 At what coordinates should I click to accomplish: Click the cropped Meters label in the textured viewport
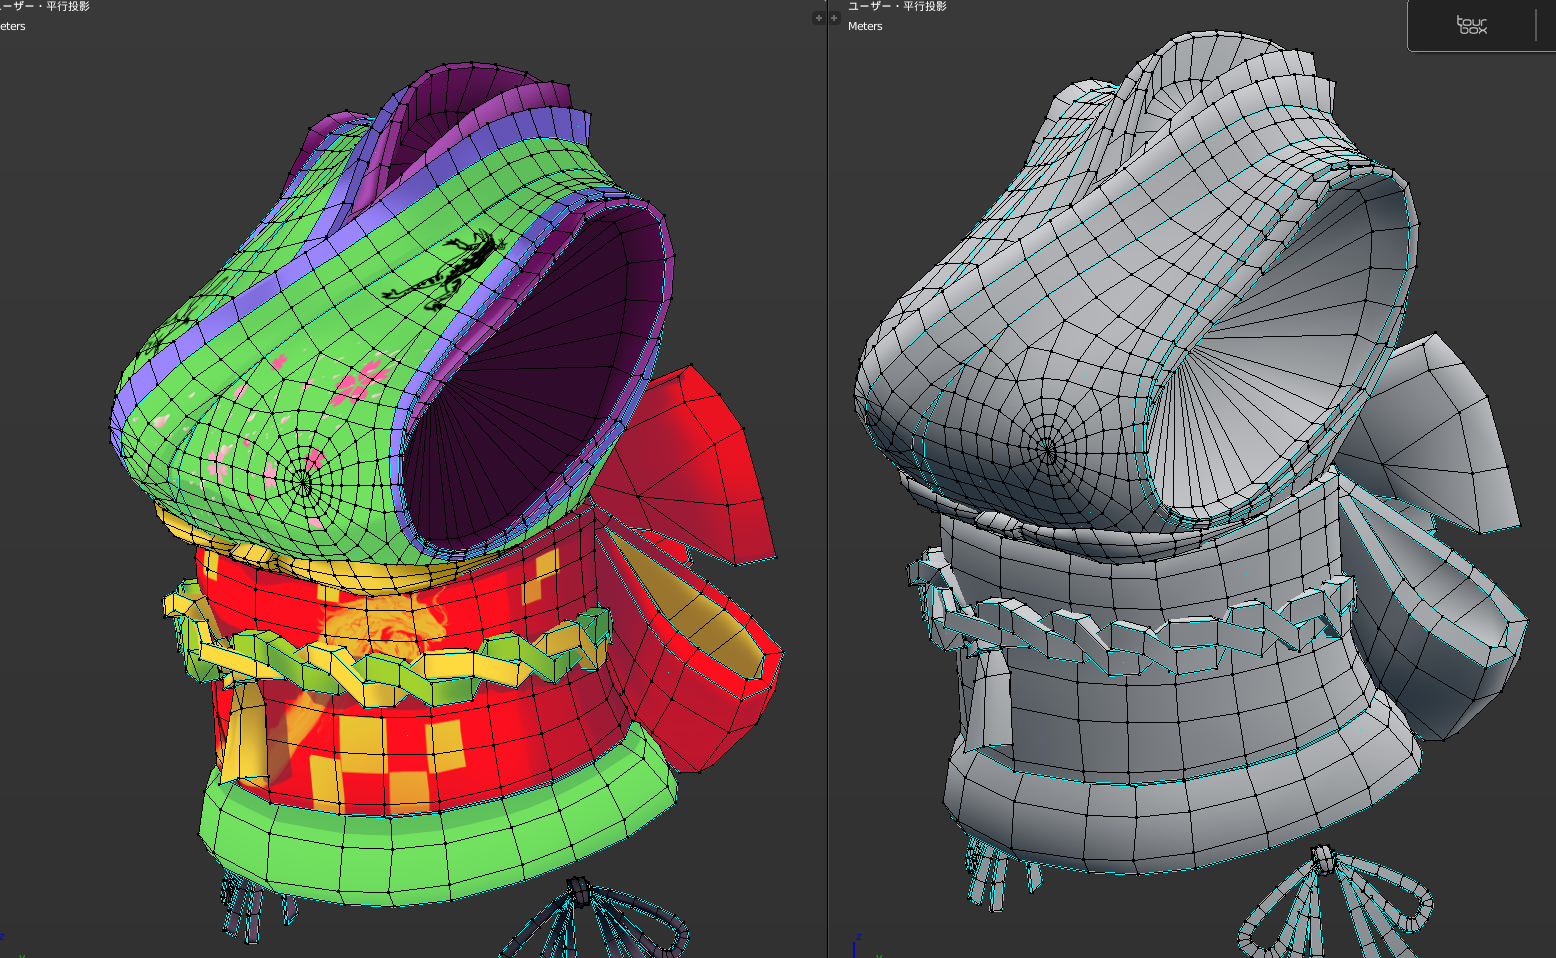point(13,27)
